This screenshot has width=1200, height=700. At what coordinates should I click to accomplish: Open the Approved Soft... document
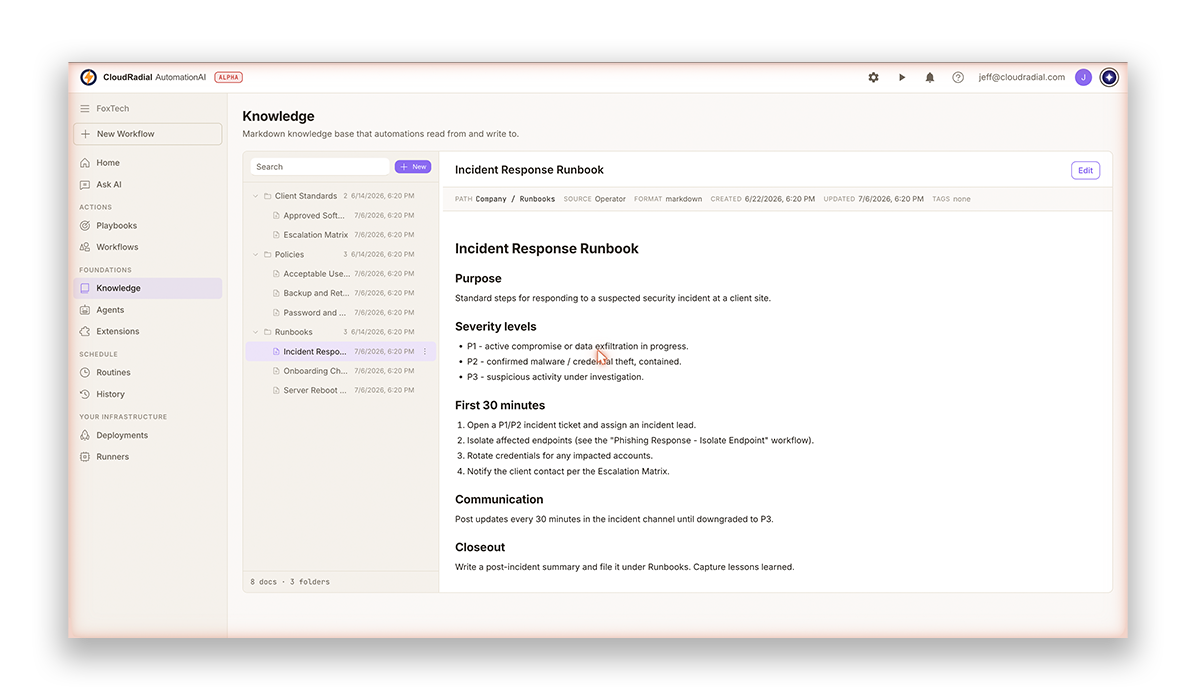pyautogui.click(x=315, y=216)
